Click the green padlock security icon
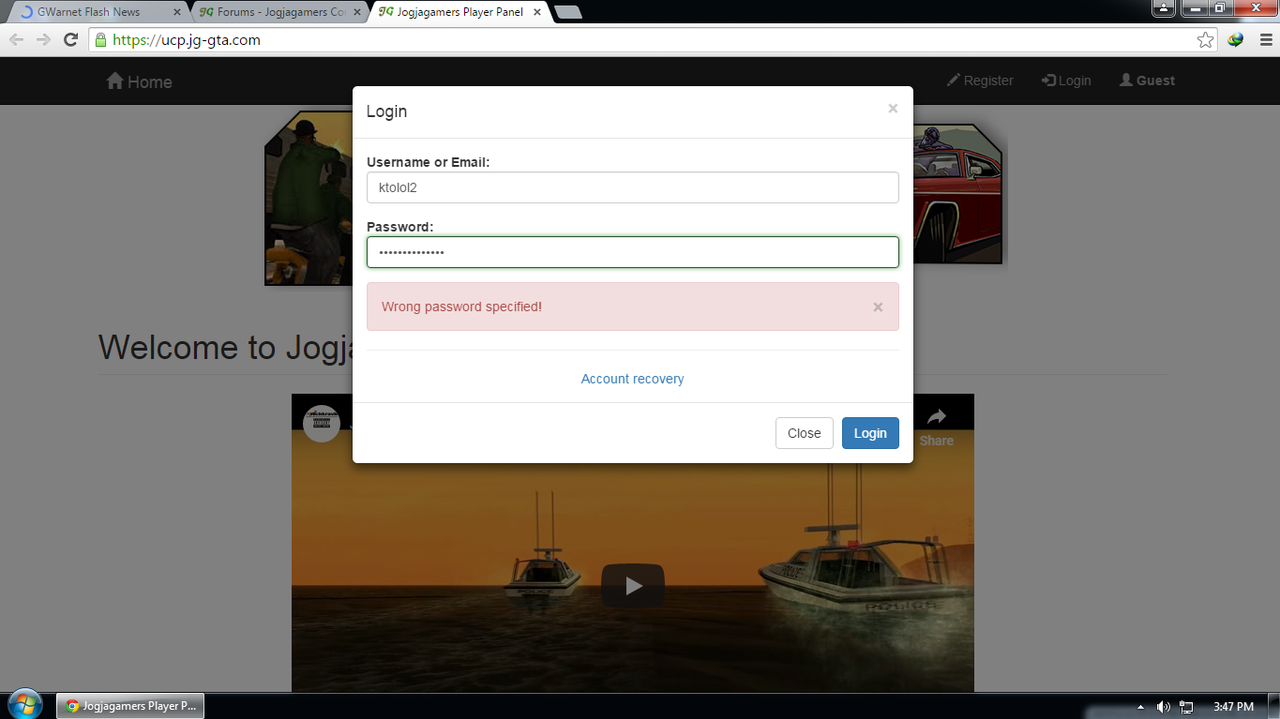 click(99, 40)
